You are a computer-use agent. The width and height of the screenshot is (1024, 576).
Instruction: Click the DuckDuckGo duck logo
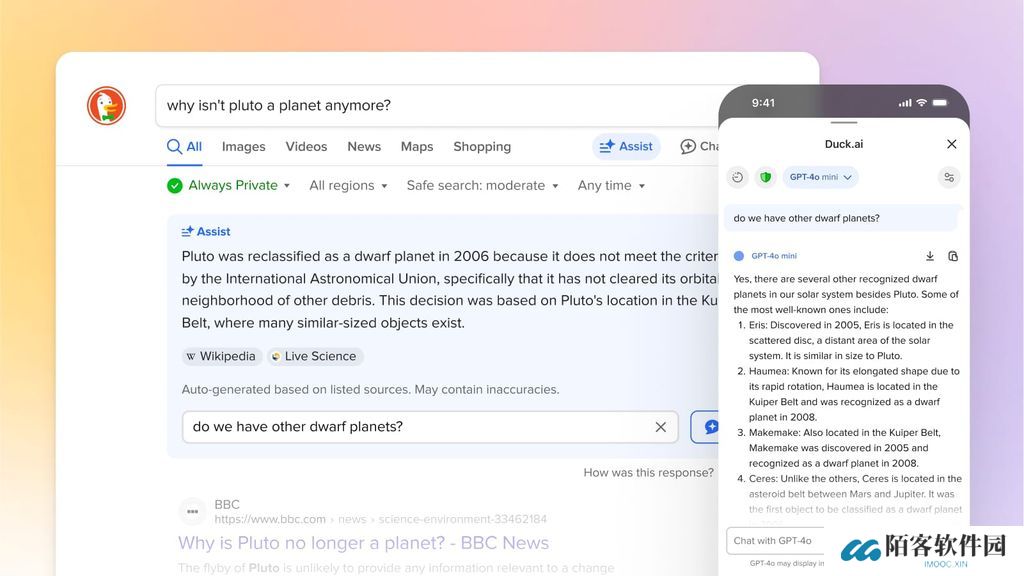pyautogui.click(x=106, y=106)
